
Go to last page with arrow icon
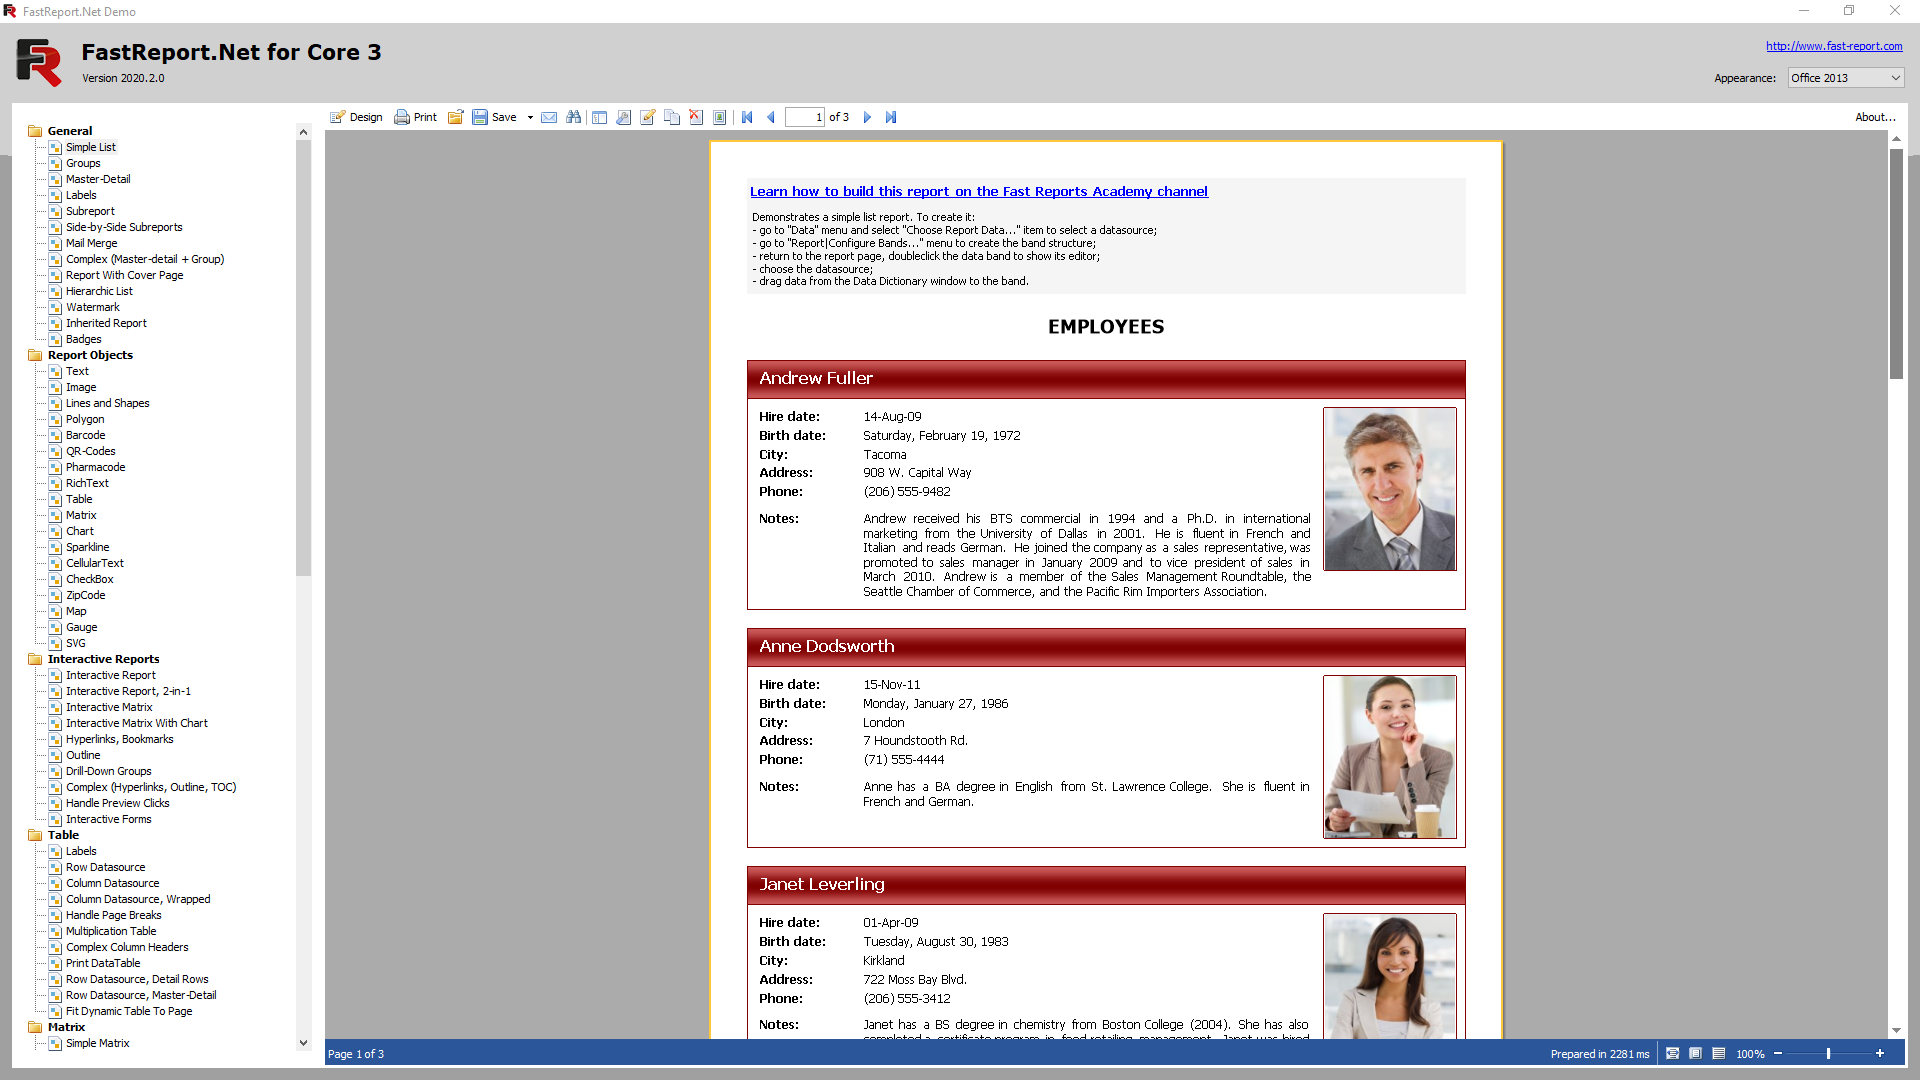[891, 117]
